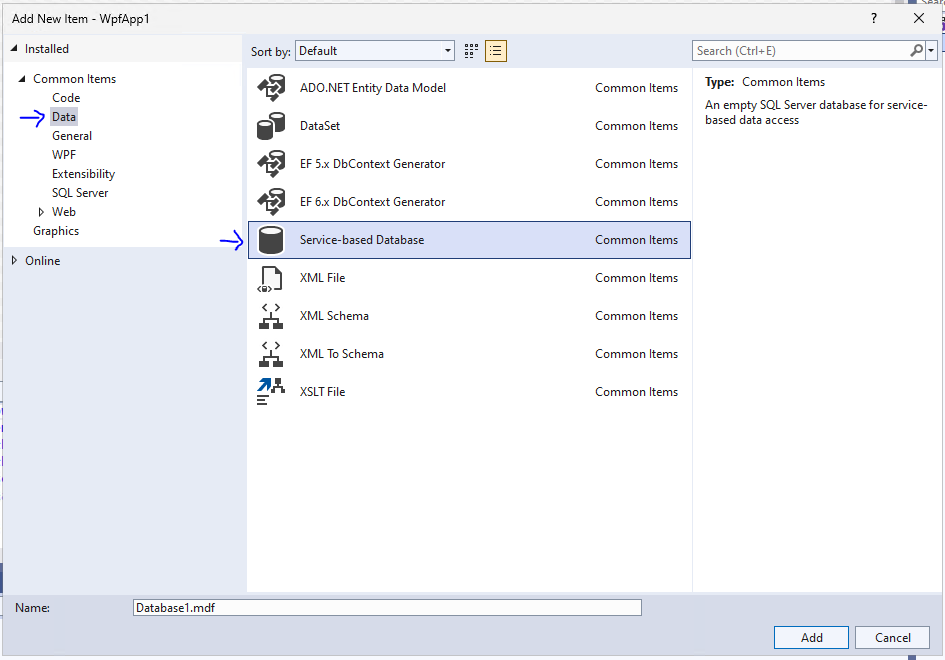Select the XML File template name
This screenshot has height=660, width=945.
coord(322,278)
